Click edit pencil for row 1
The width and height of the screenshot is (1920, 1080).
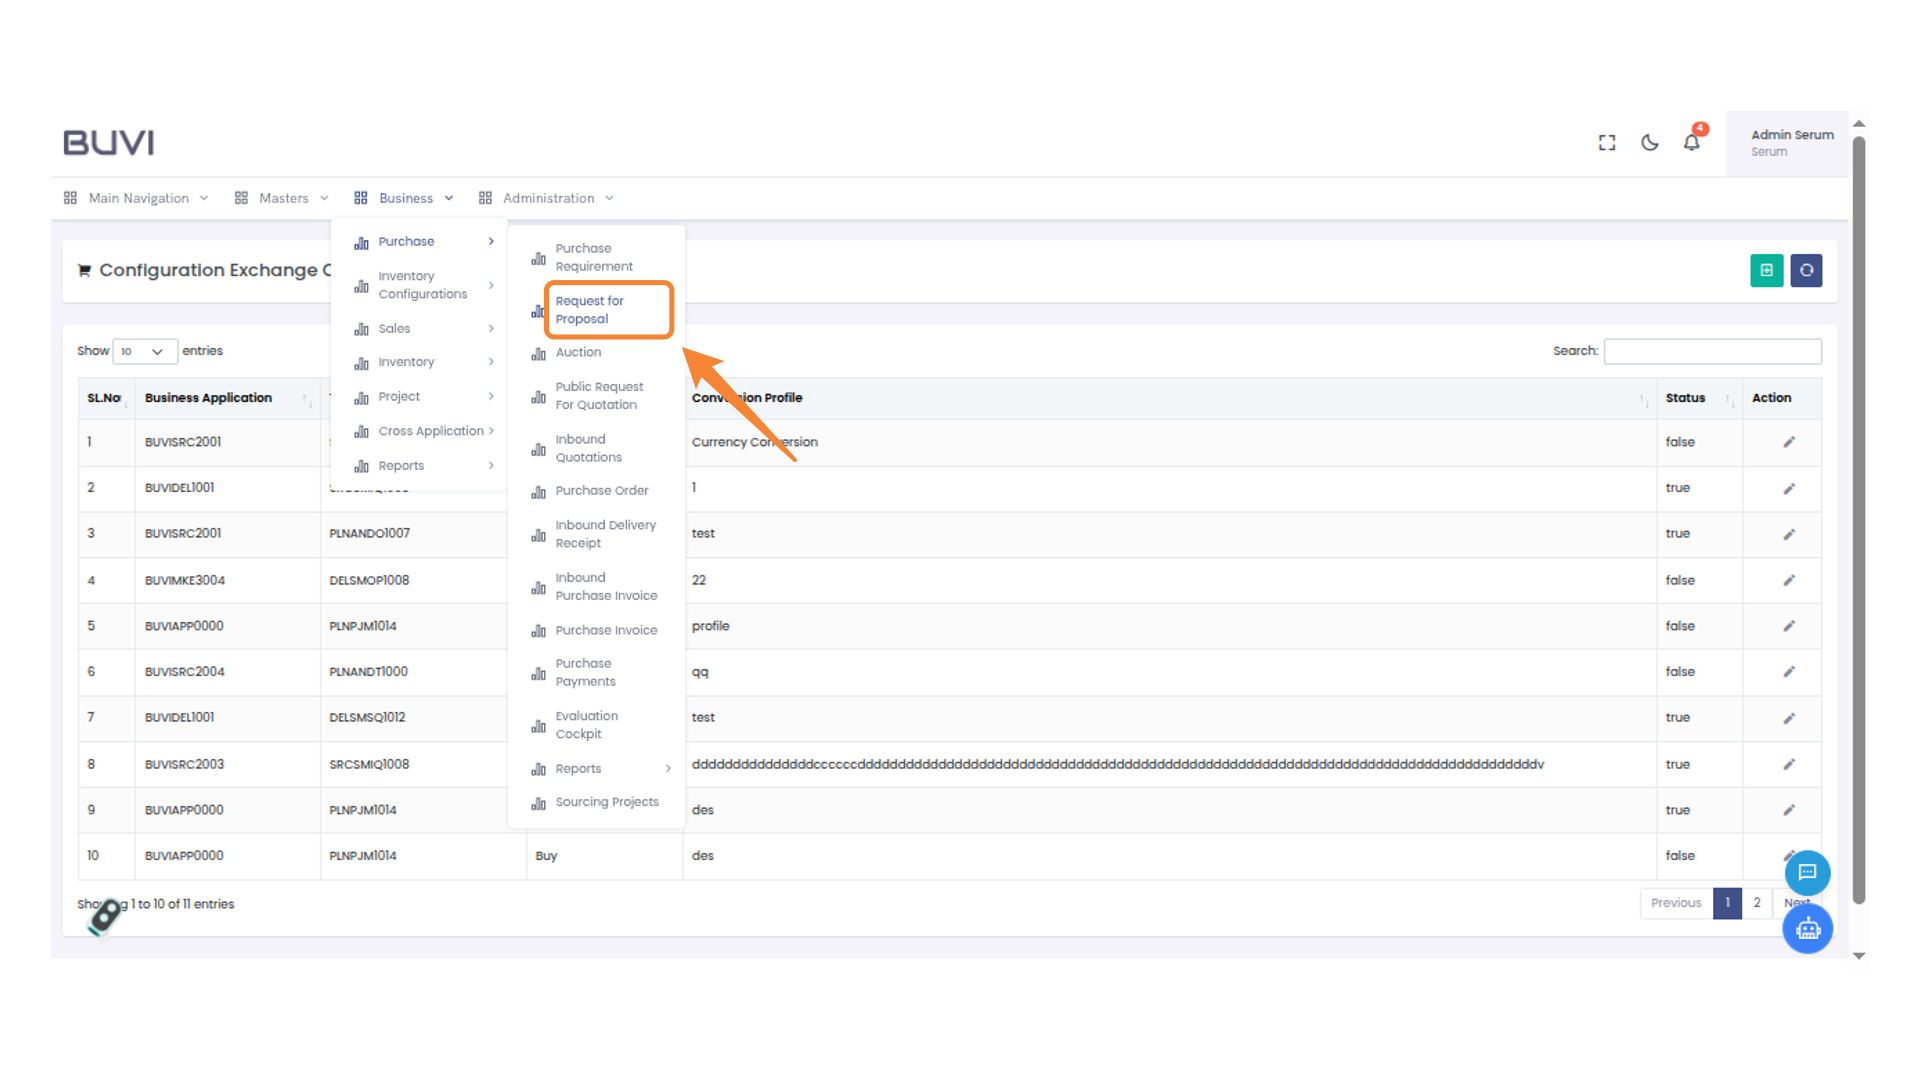(x=1789, y=442)
